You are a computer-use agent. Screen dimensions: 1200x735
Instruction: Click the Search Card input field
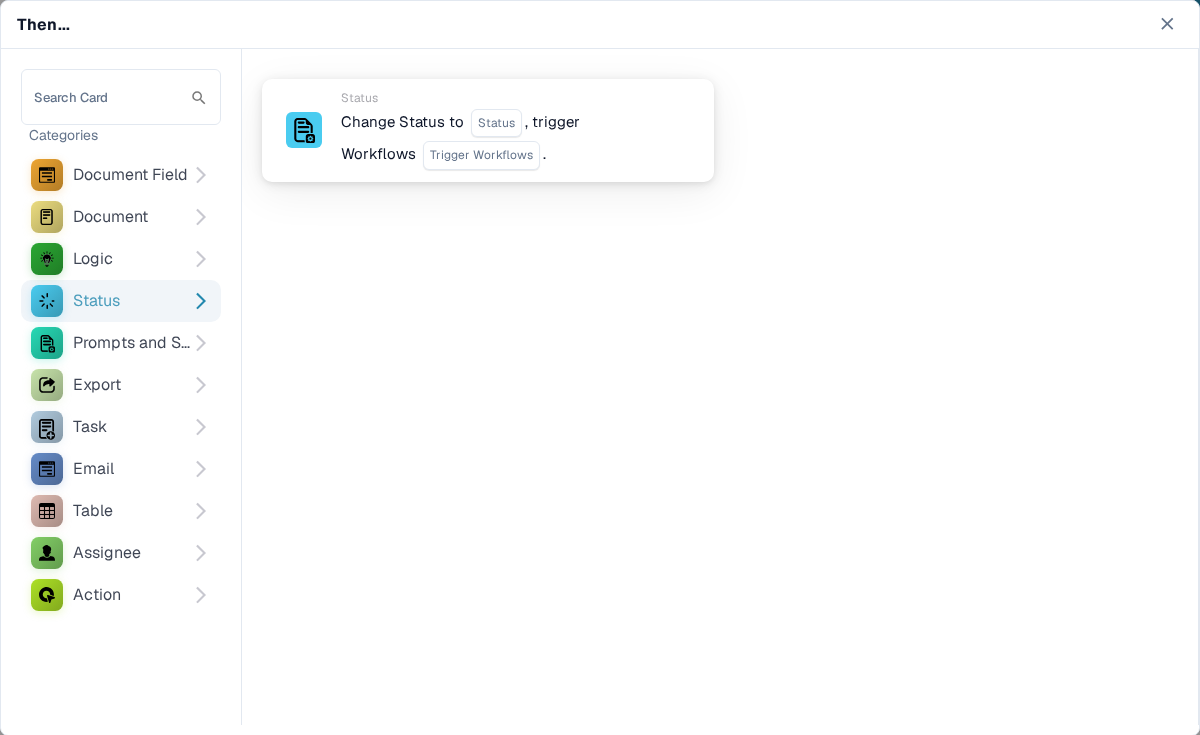tap(121, 97)
